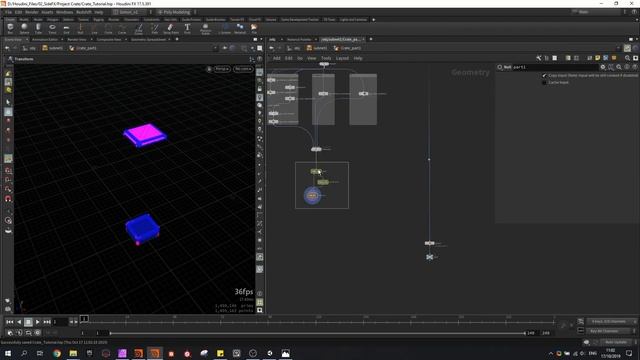
Task: Toggle real-time playback on timeline
Action: pyautogui.click(x=10, y=333)
